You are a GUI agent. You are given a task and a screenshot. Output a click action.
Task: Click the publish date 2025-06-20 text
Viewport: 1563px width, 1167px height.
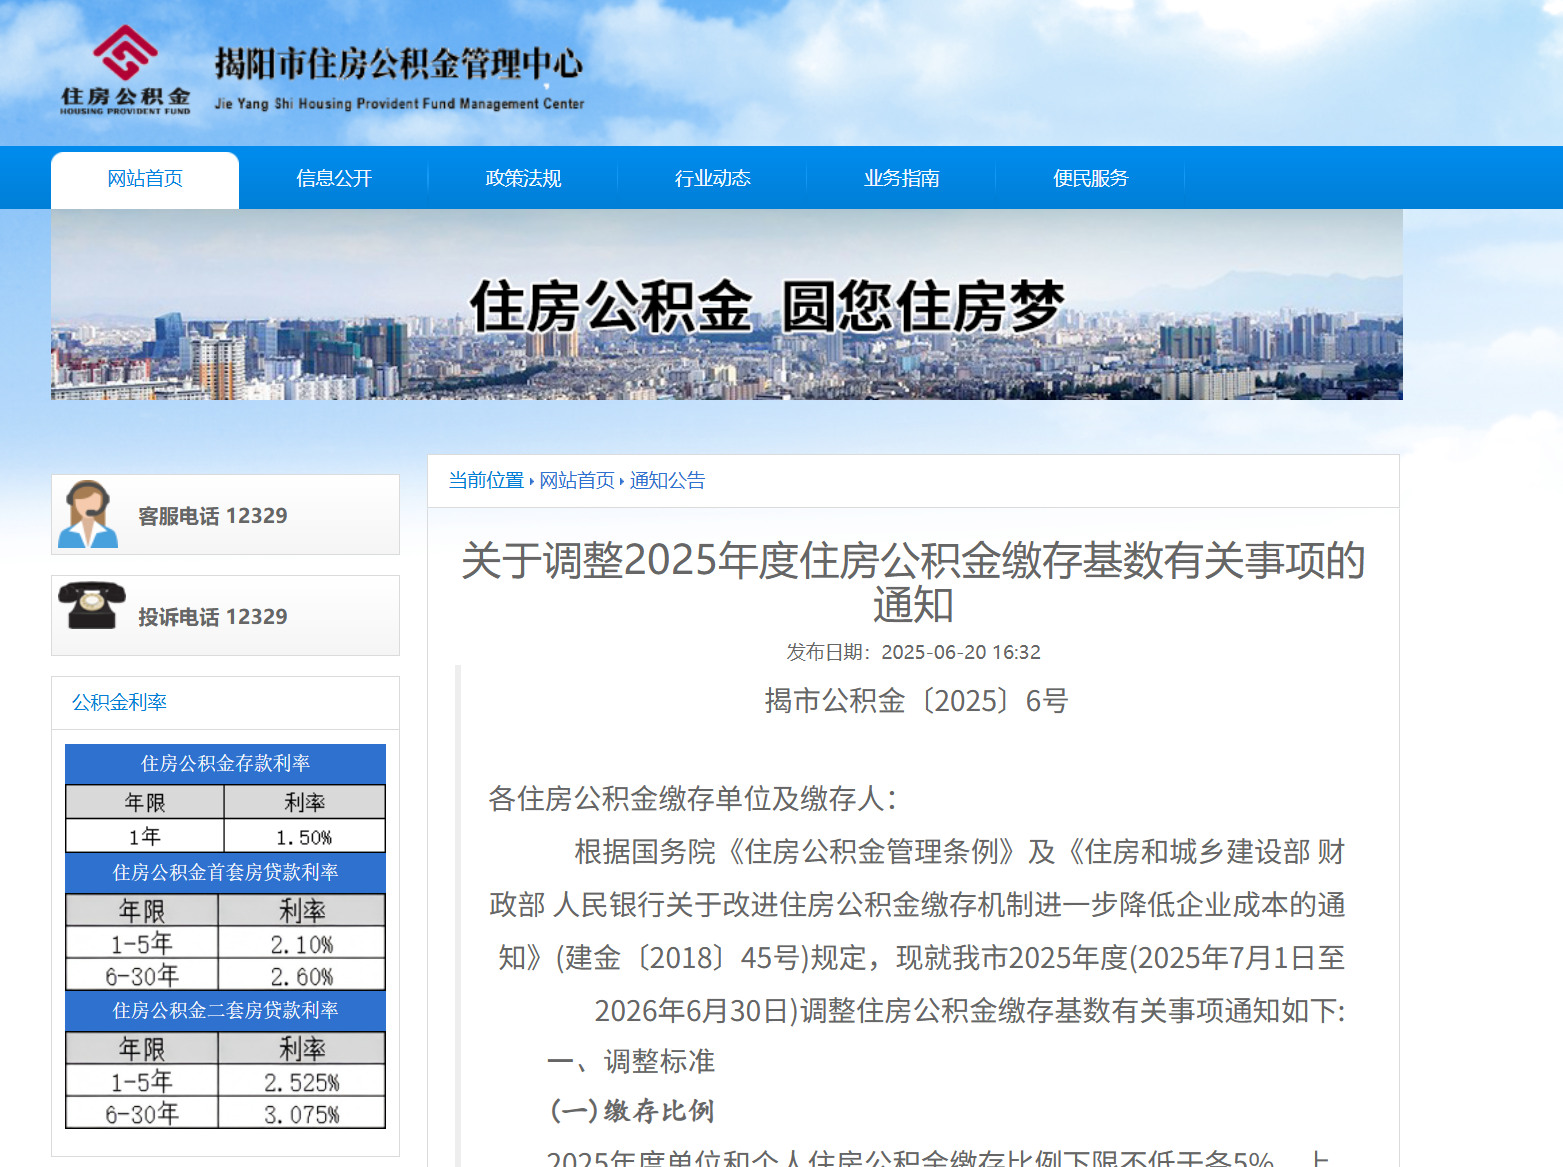tap(913, 651)
